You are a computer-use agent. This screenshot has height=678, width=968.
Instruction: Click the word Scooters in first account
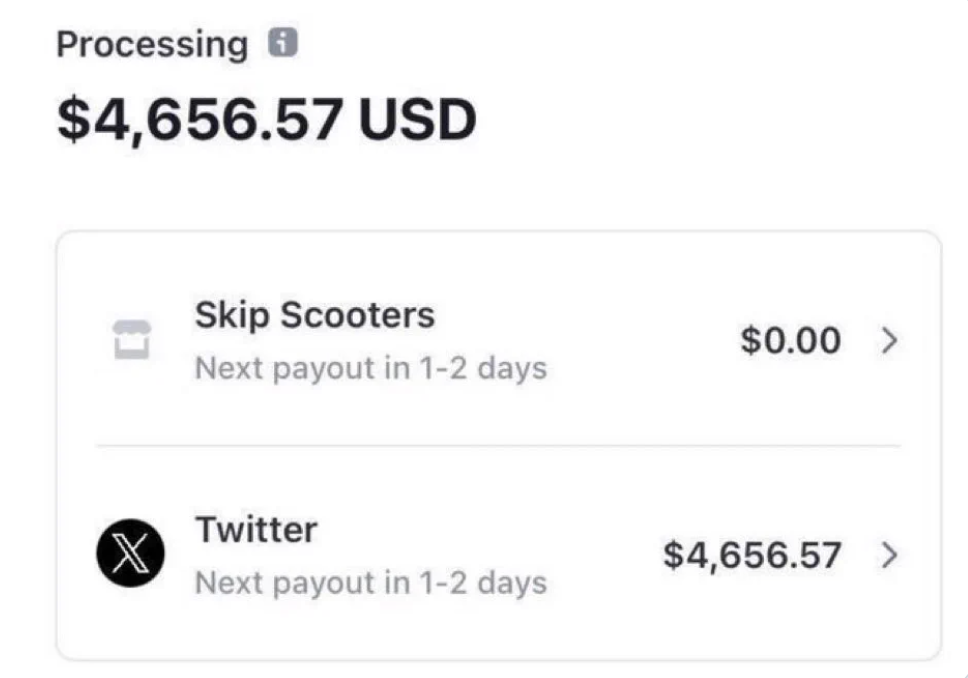[x=357, y=316]
